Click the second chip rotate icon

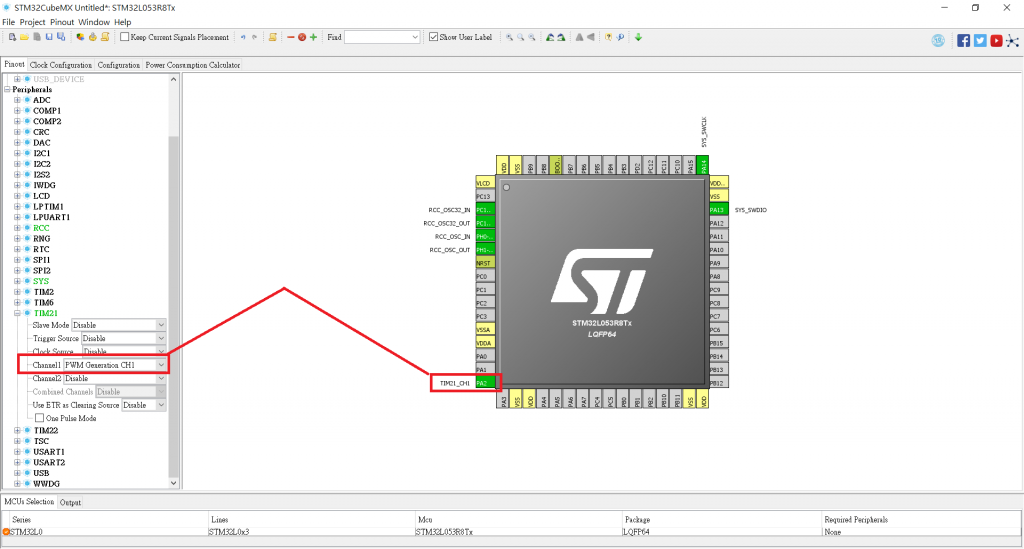click(x=561, y=37)
